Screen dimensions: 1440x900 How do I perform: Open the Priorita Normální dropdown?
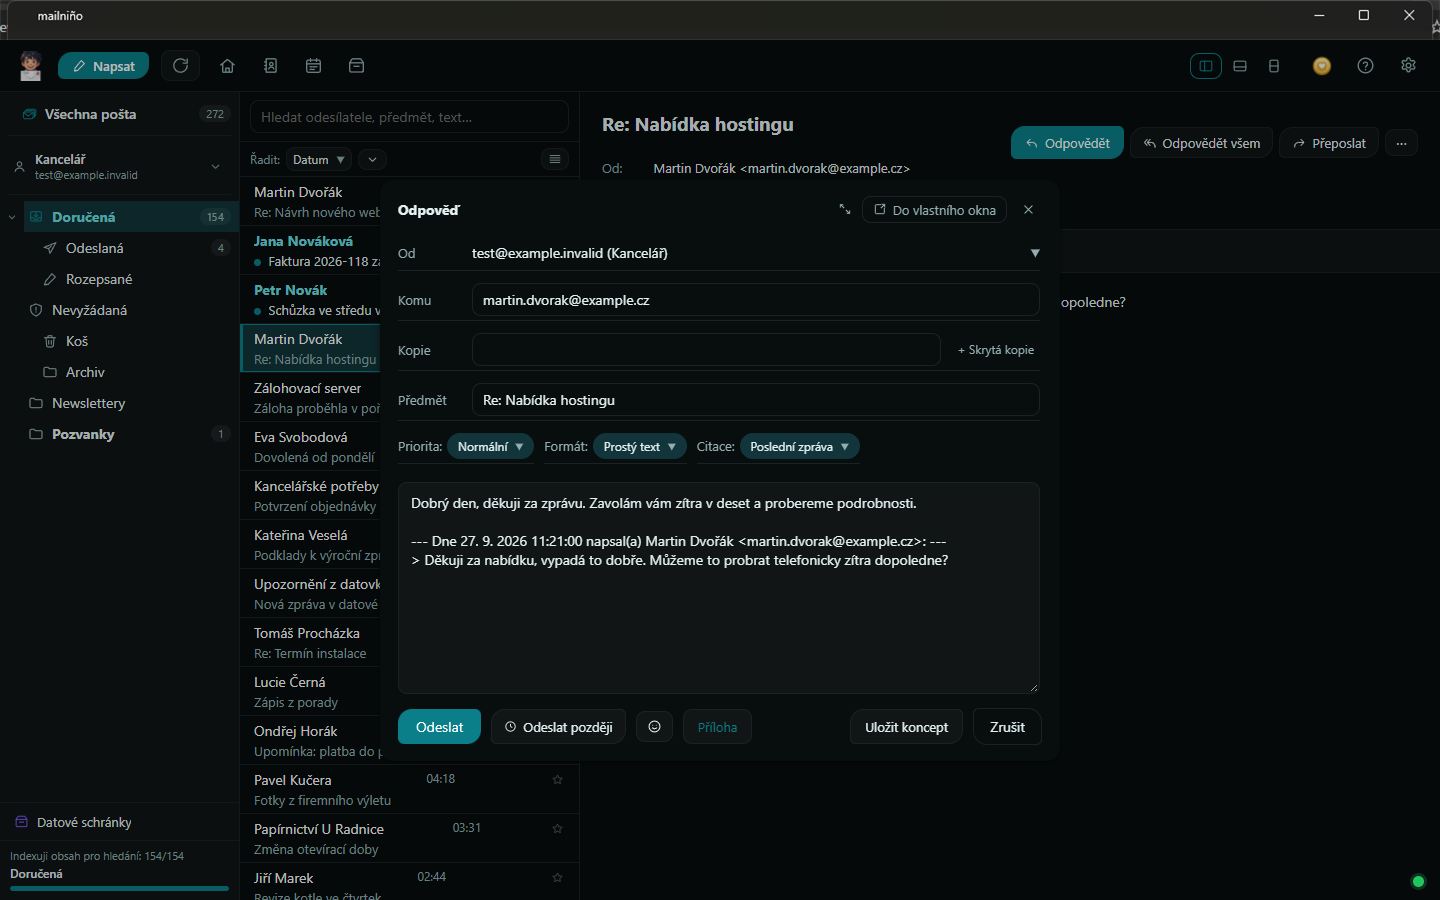point(490,447)
